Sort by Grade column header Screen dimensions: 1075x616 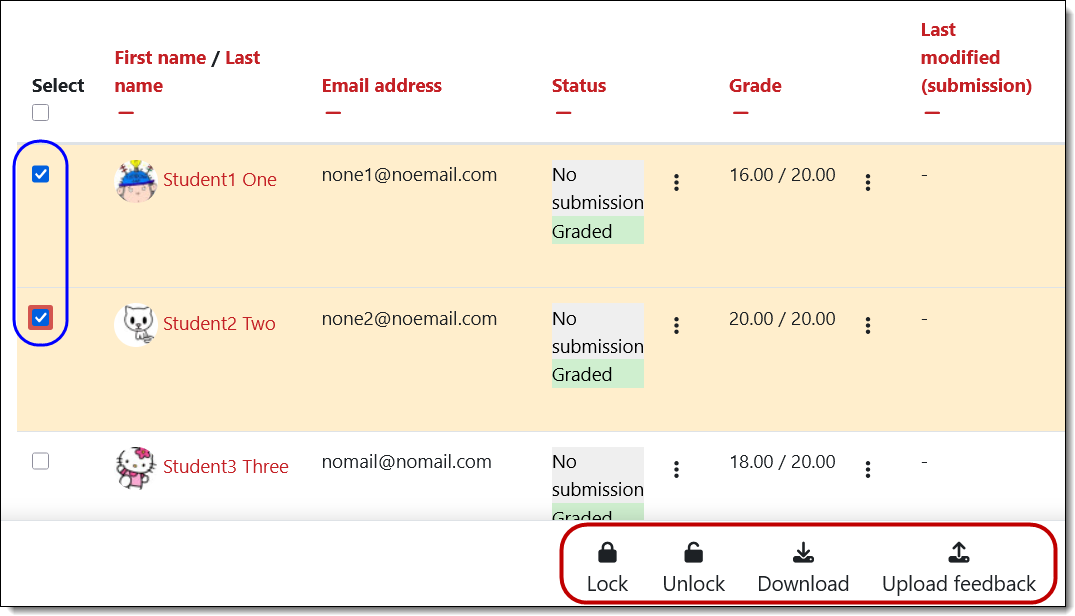[x=755, y=86]
